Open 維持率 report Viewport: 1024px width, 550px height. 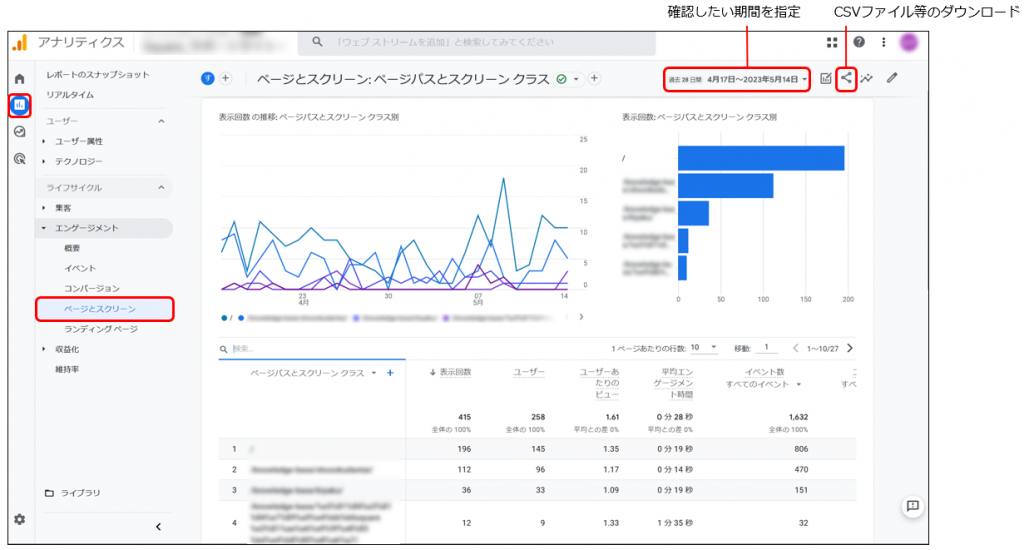tap(67, 369)
